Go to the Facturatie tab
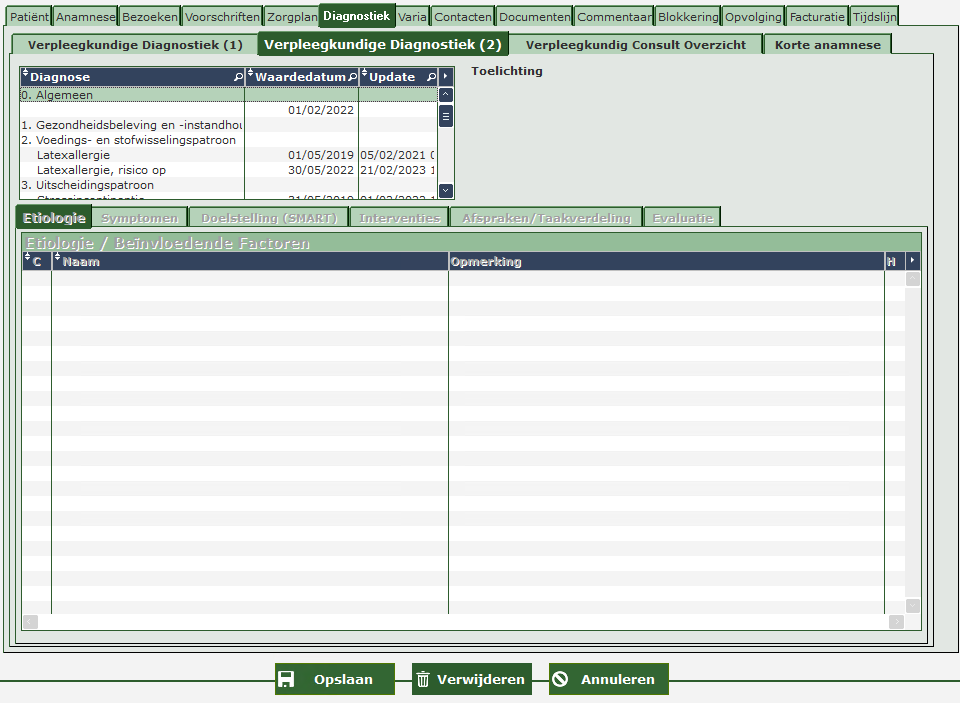The height and width of the screenshot is (703, 960). point(817,17)
